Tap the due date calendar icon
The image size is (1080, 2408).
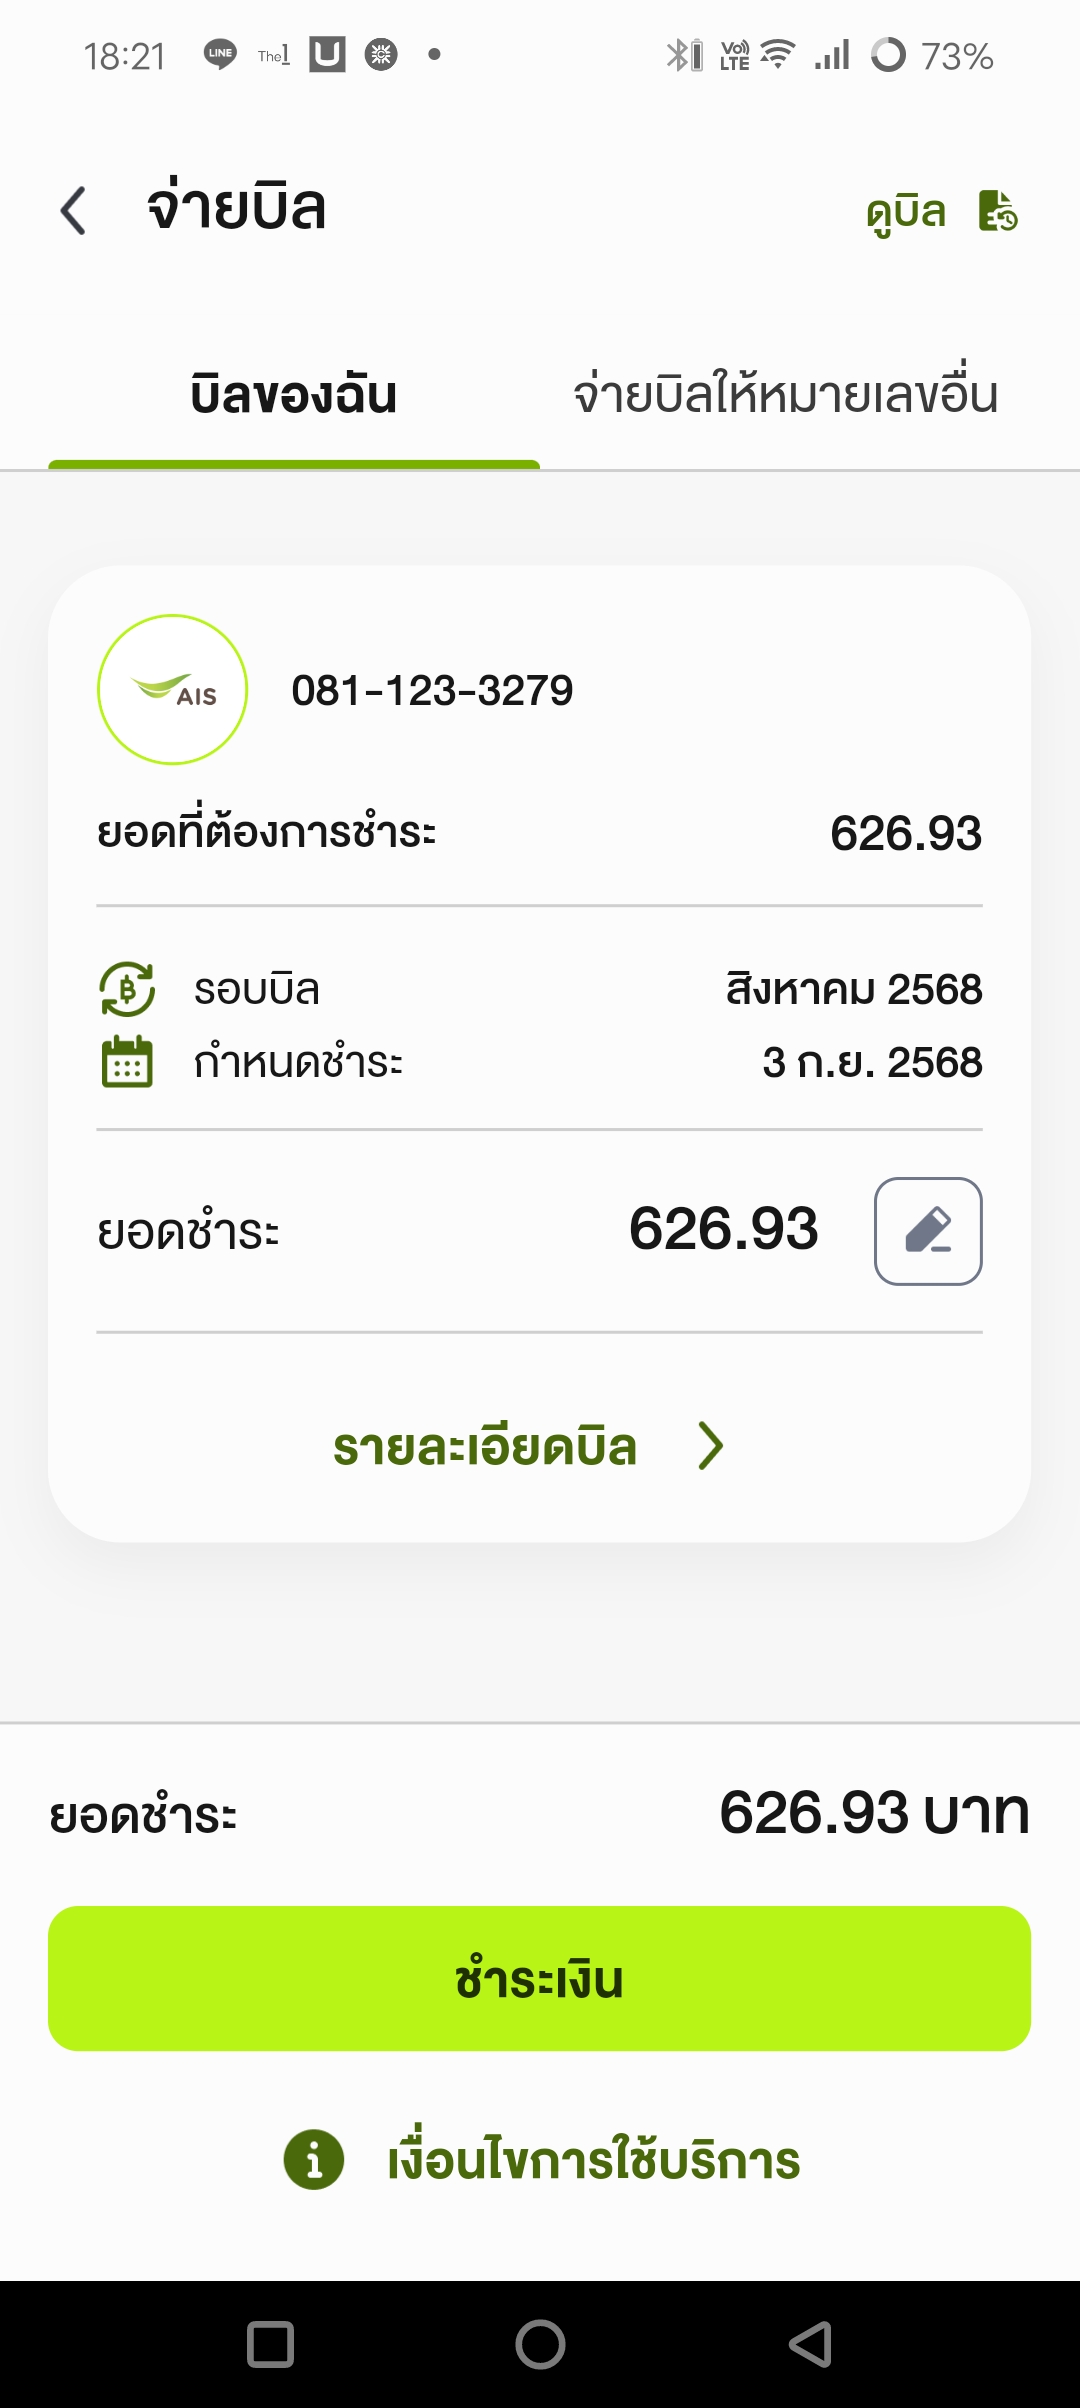(127, 1061)
